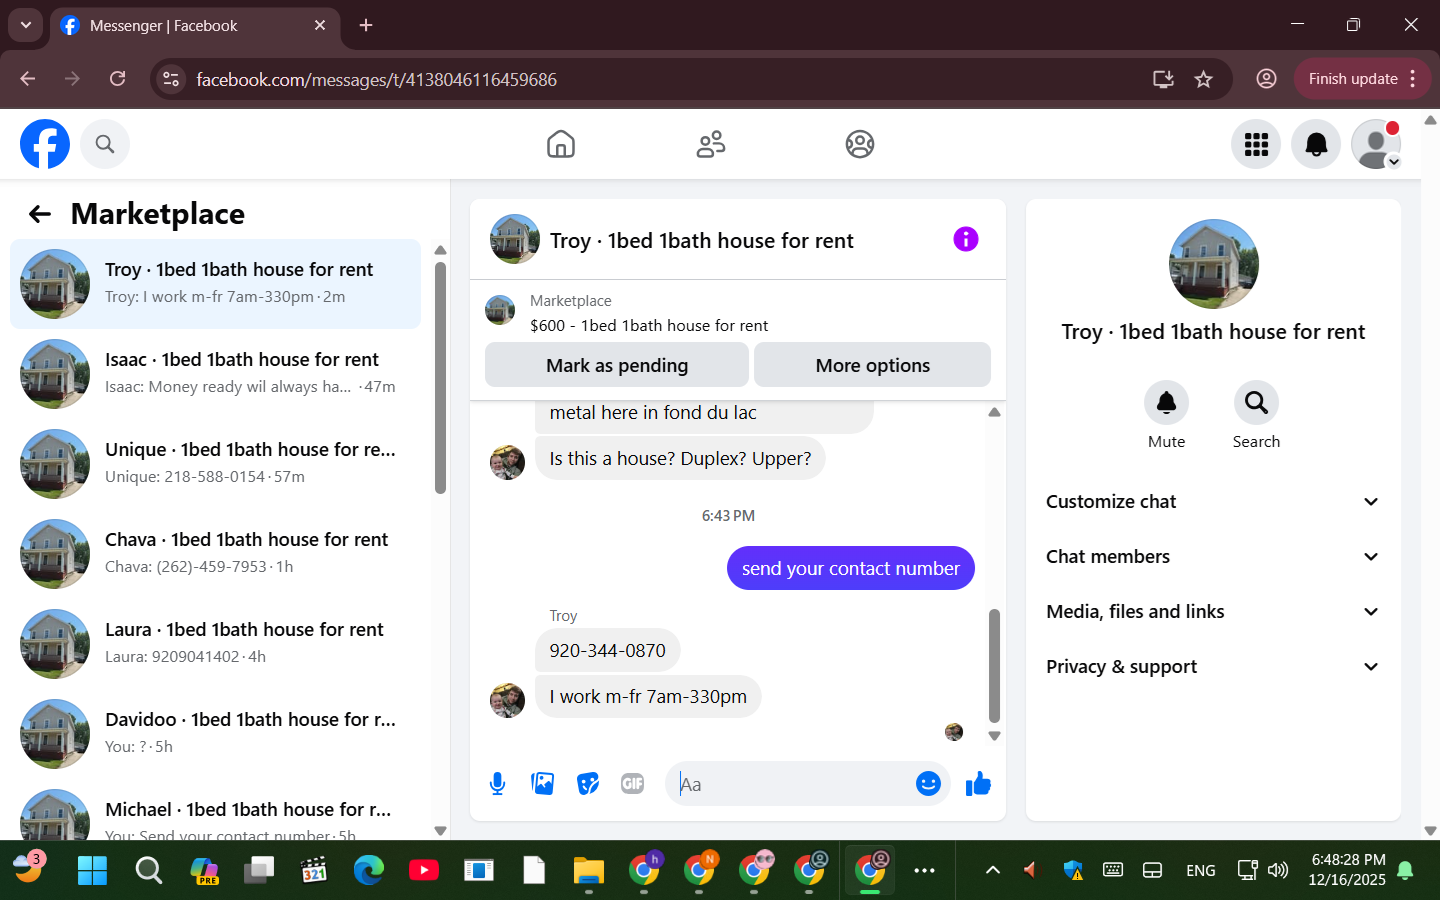Open Michael's house for rent conversation
The image size is (1440, 900).
215,812
